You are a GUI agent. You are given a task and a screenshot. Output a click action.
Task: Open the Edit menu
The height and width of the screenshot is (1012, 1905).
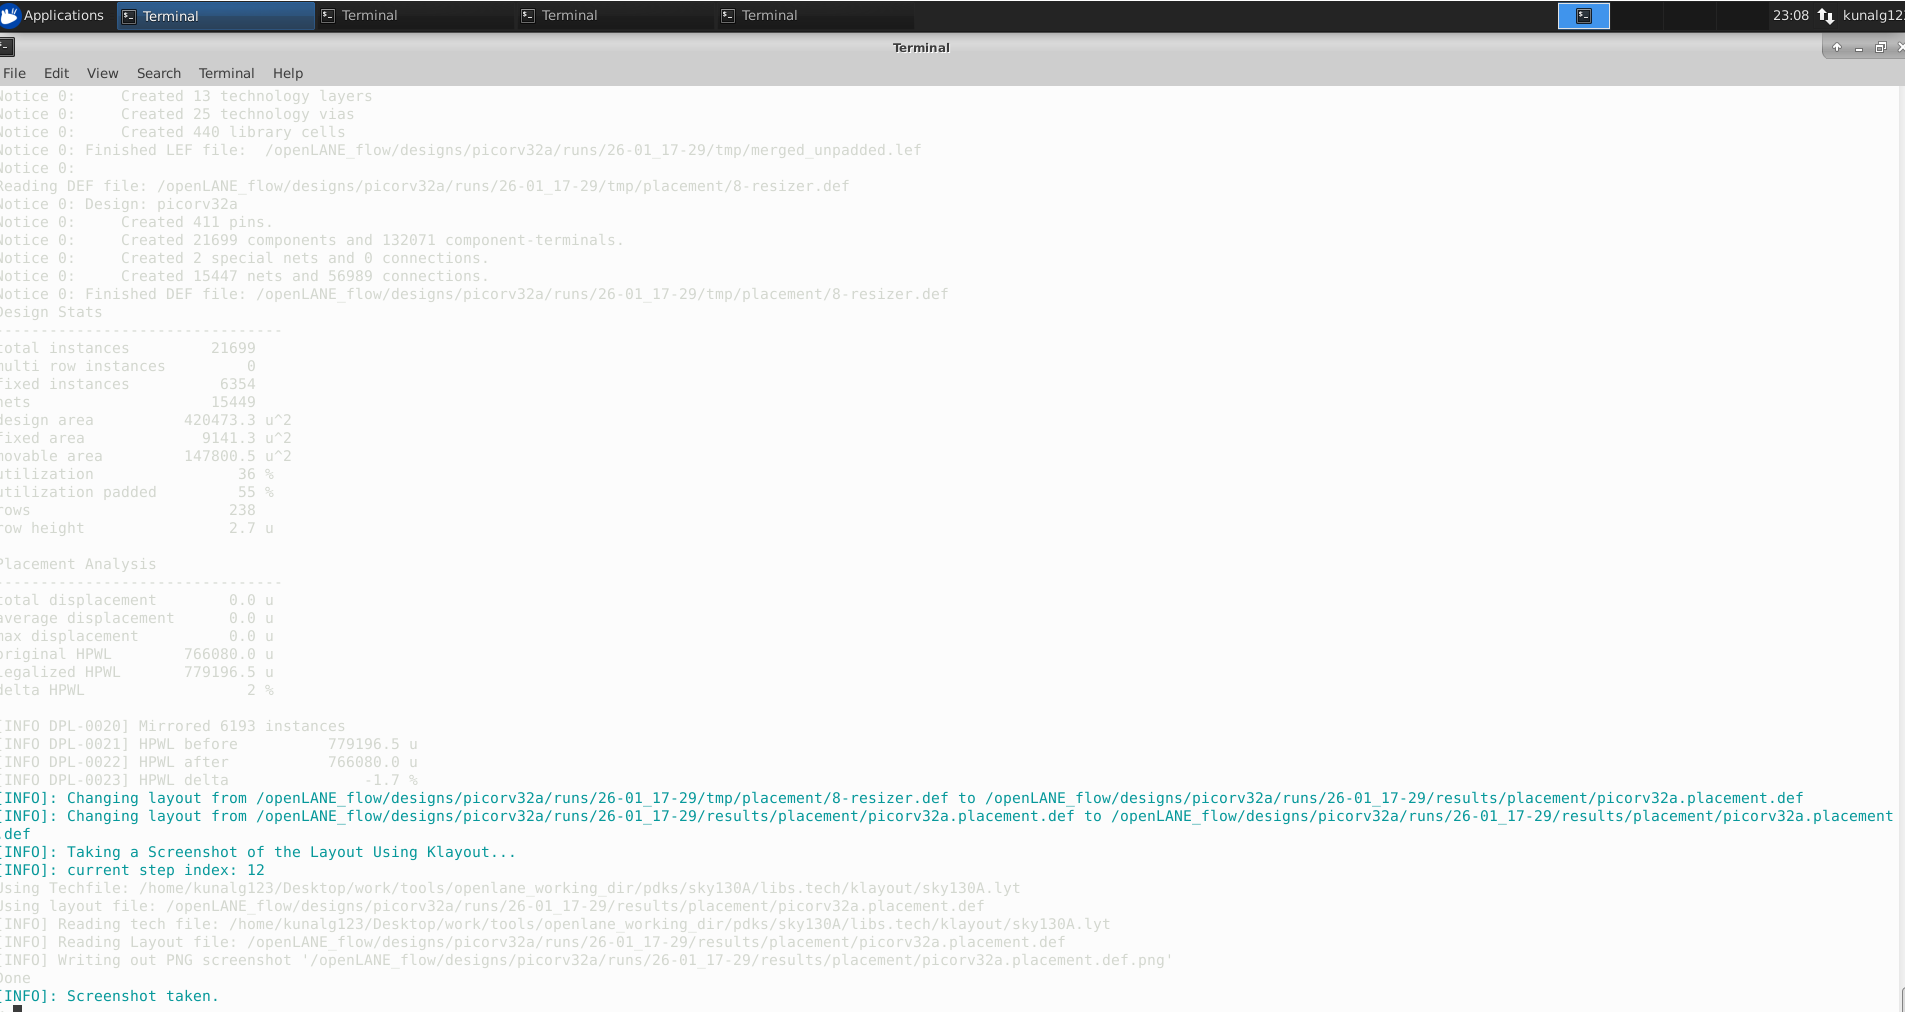pos(55,73)
